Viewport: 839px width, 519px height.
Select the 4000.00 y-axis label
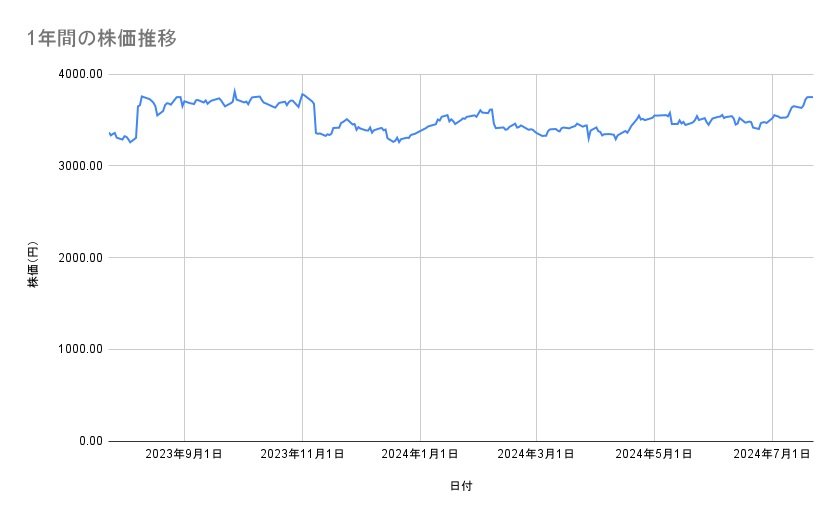[78, 74]
